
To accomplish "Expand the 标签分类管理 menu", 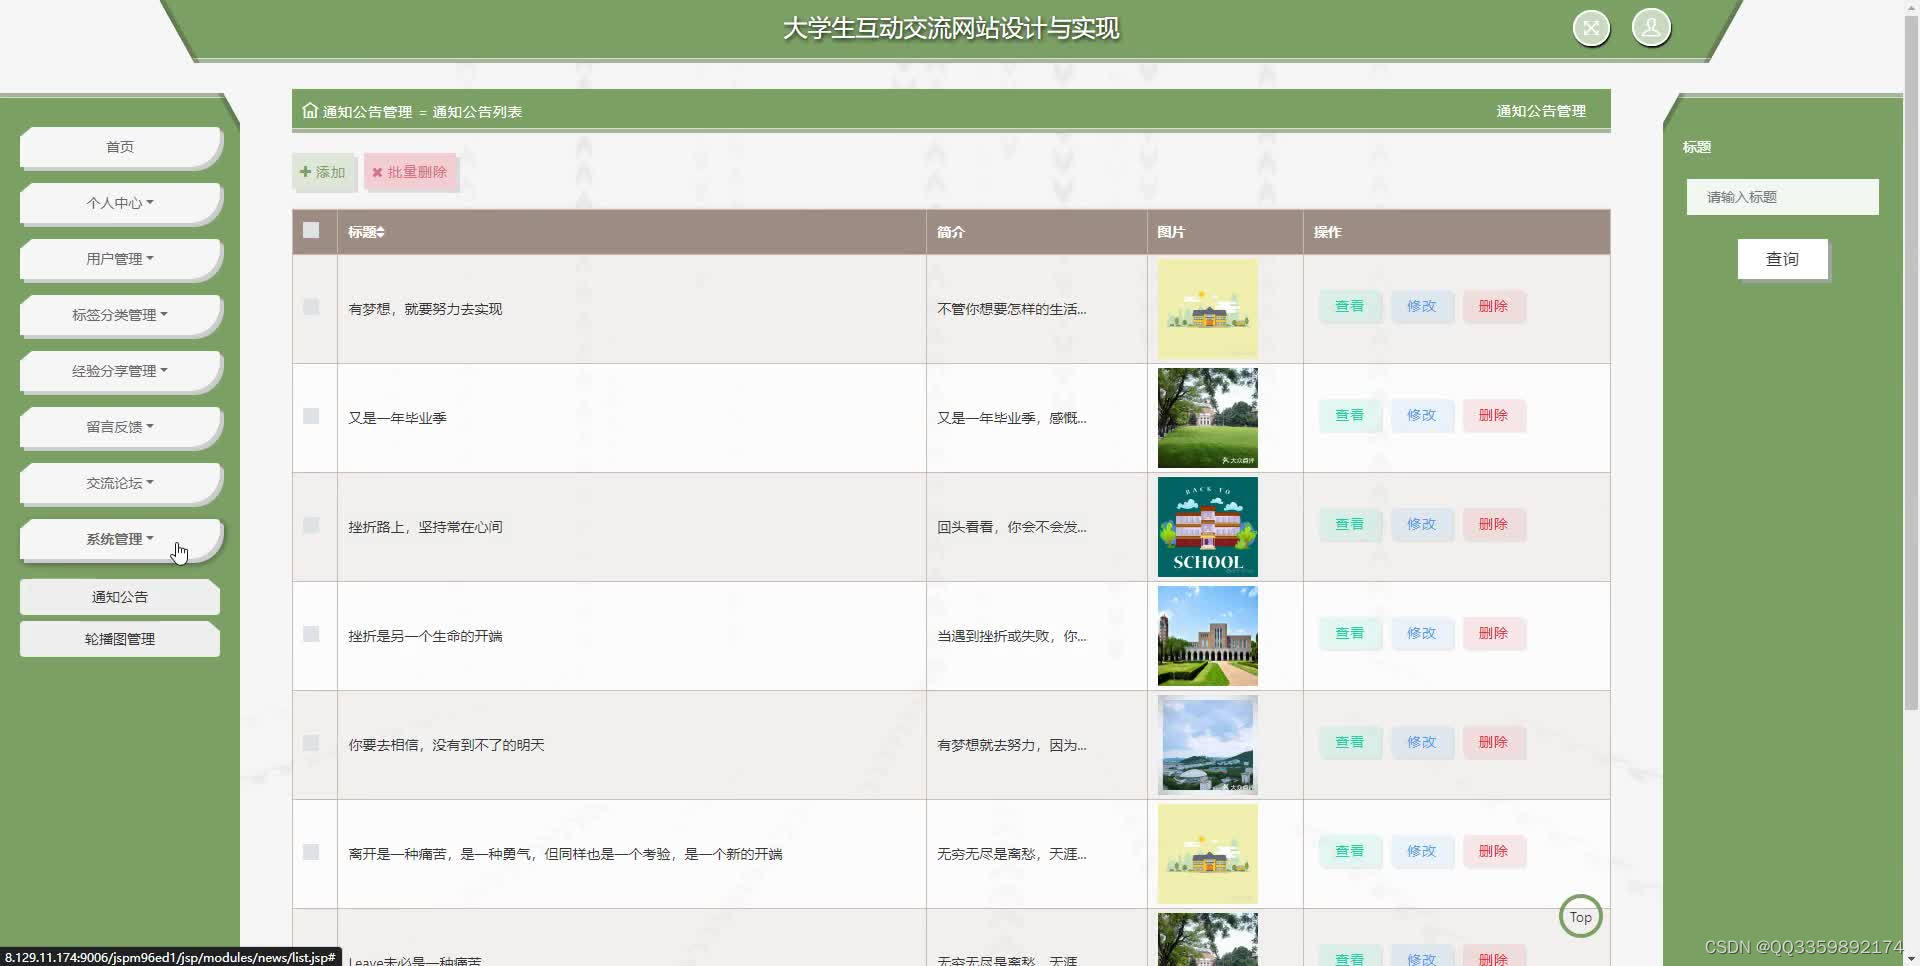I will click(x=120, y=315).
